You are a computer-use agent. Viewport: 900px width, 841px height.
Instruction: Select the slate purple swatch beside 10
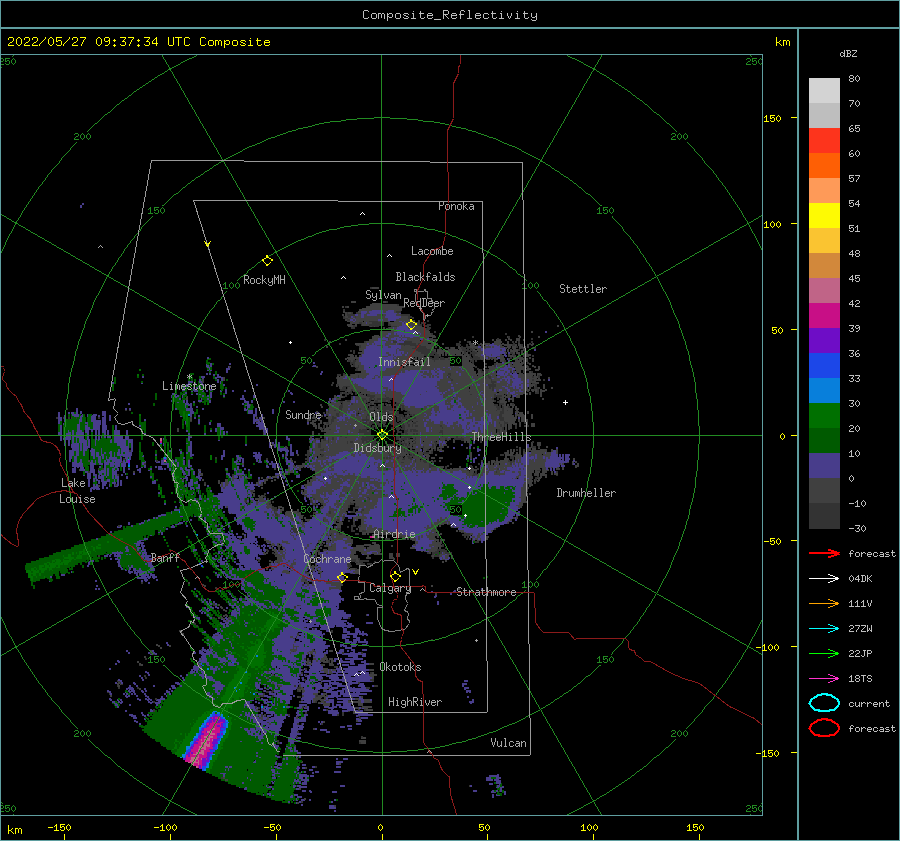tap(824, 465)
